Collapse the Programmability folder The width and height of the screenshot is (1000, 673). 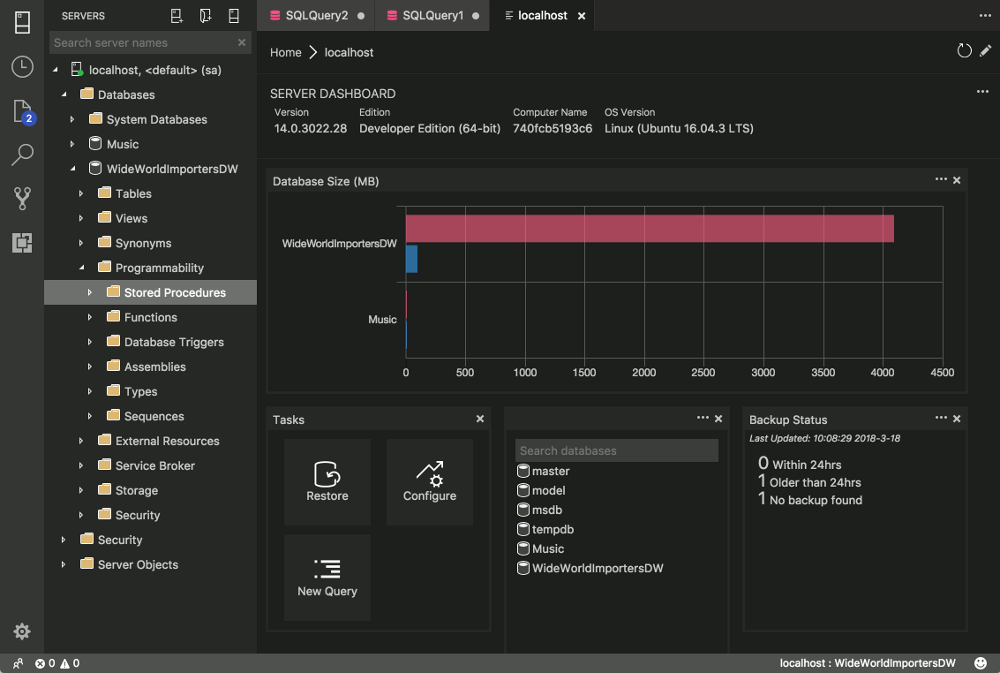[x=82, y=268]
